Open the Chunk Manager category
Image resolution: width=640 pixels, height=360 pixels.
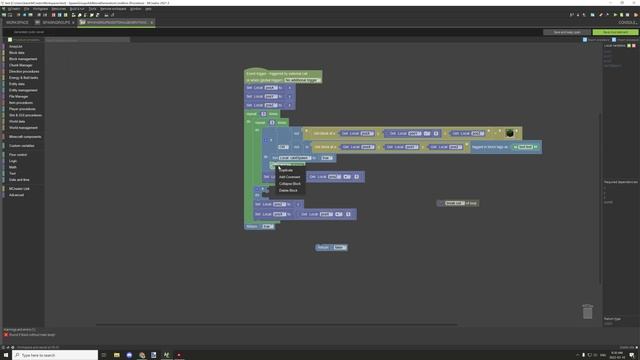pos(20,65)
